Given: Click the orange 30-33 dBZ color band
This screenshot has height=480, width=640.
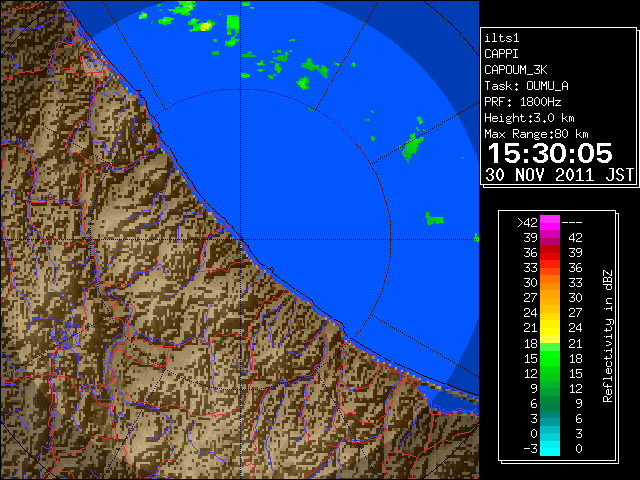Looking at the screenshot, I should (x=550, y=283).
